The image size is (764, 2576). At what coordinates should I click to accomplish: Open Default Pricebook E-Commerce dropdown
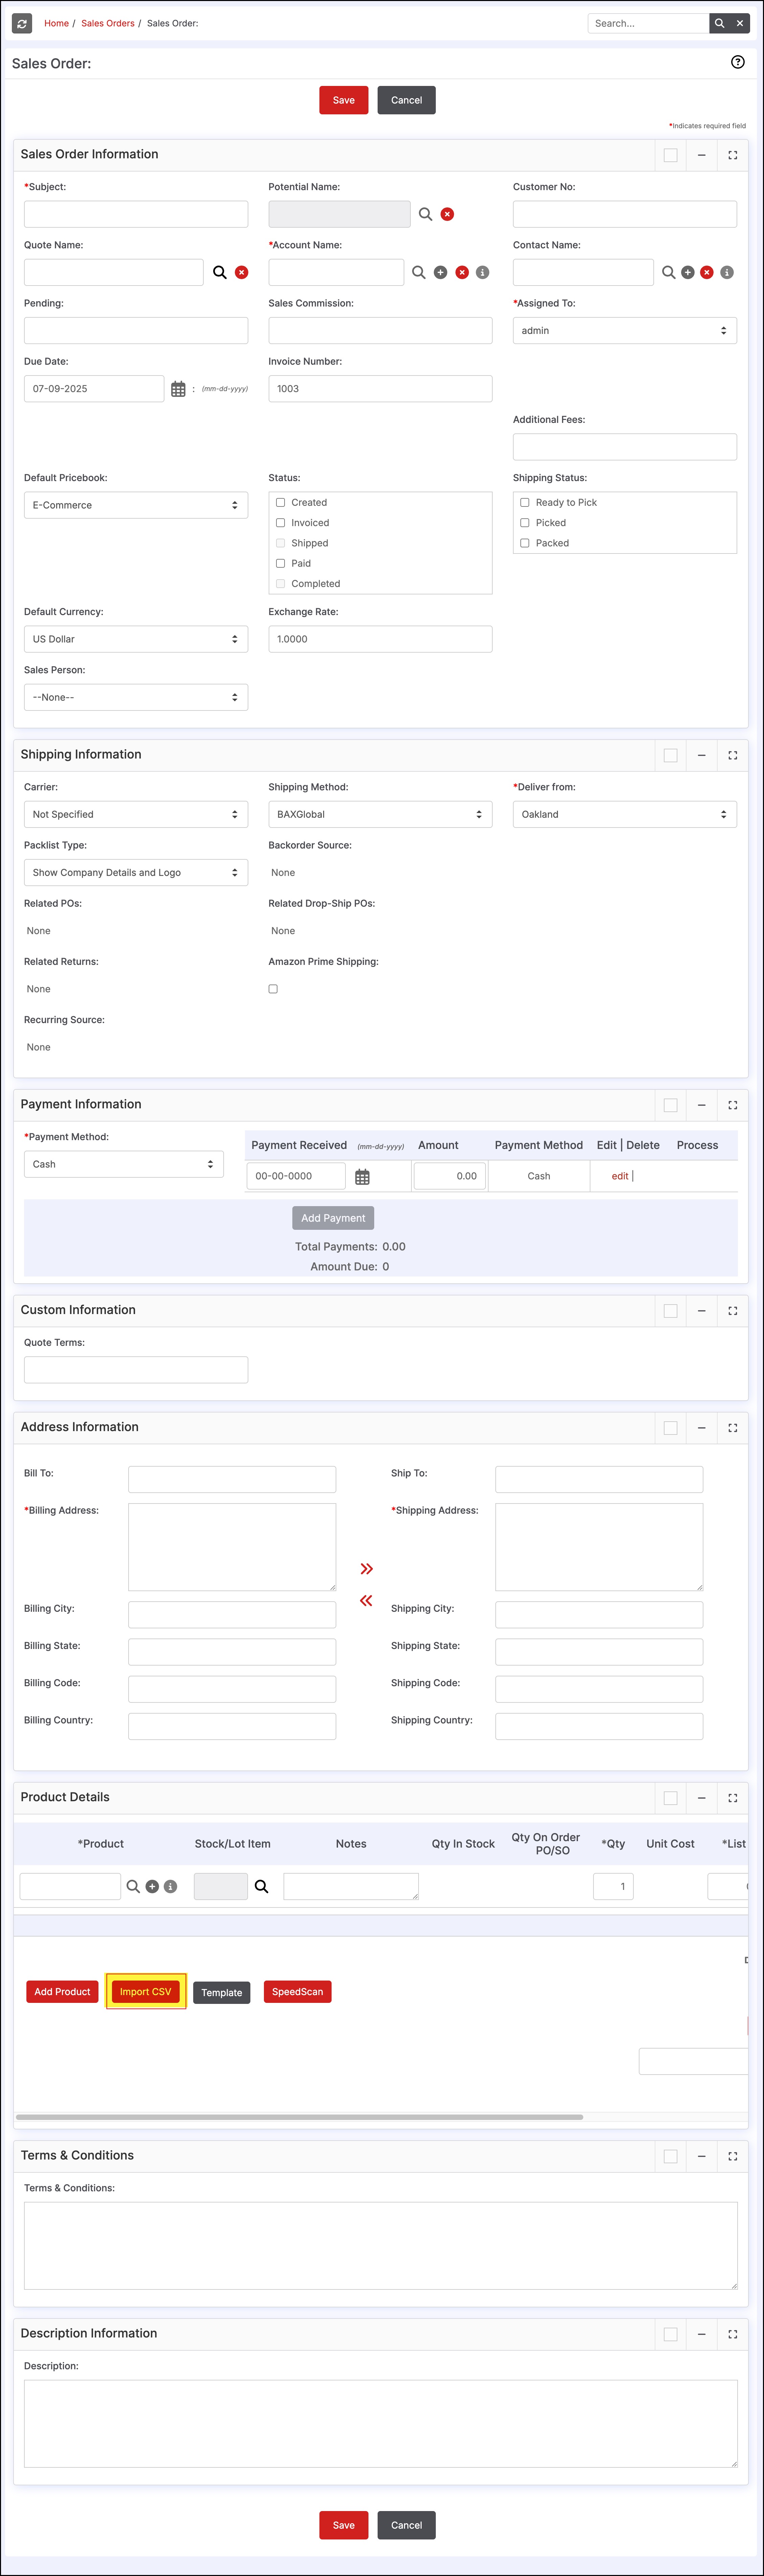(x=136, y=505)
